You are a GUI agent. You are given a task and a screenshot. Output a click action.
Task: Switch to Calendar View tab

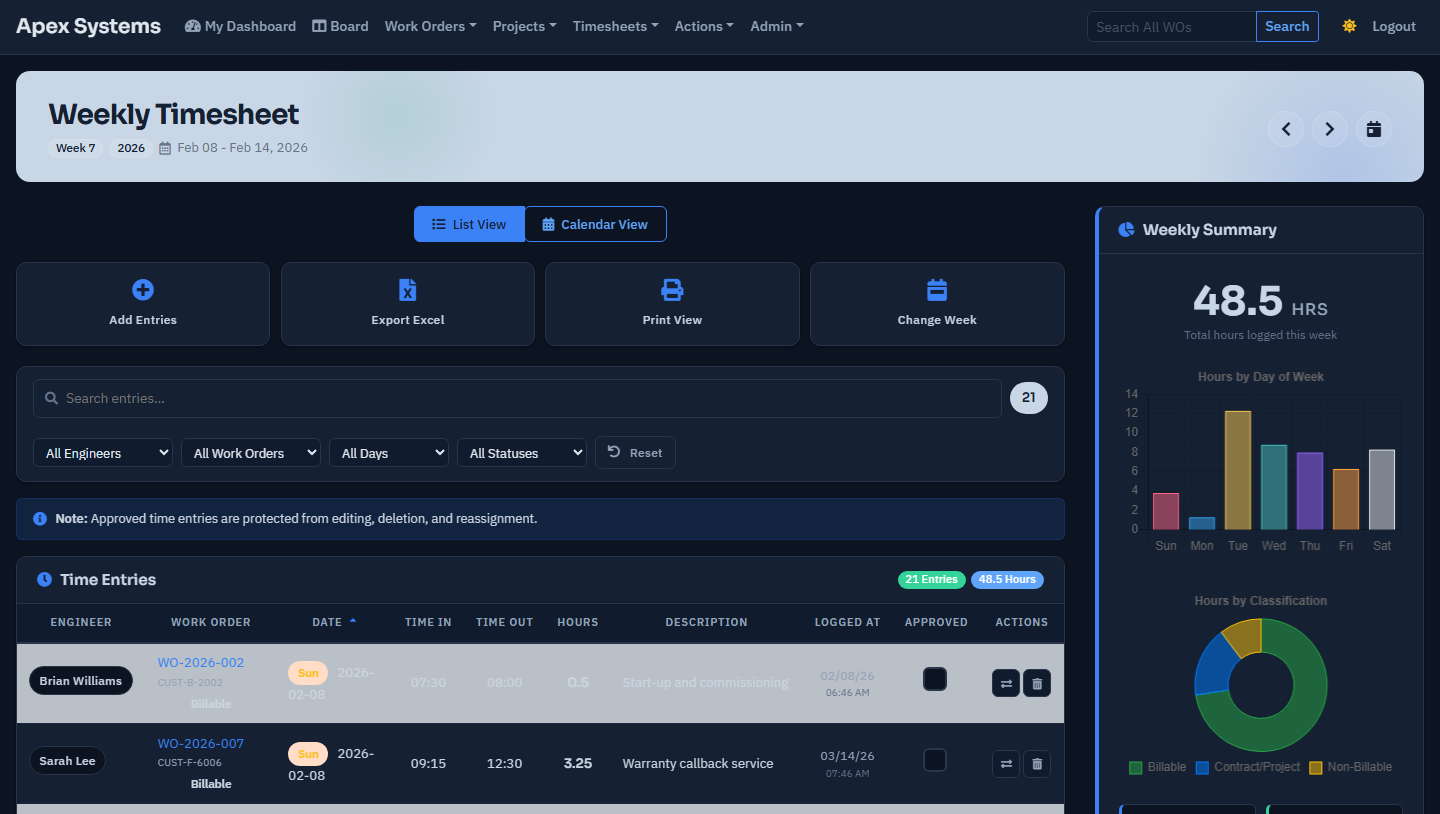click(595, 224)
